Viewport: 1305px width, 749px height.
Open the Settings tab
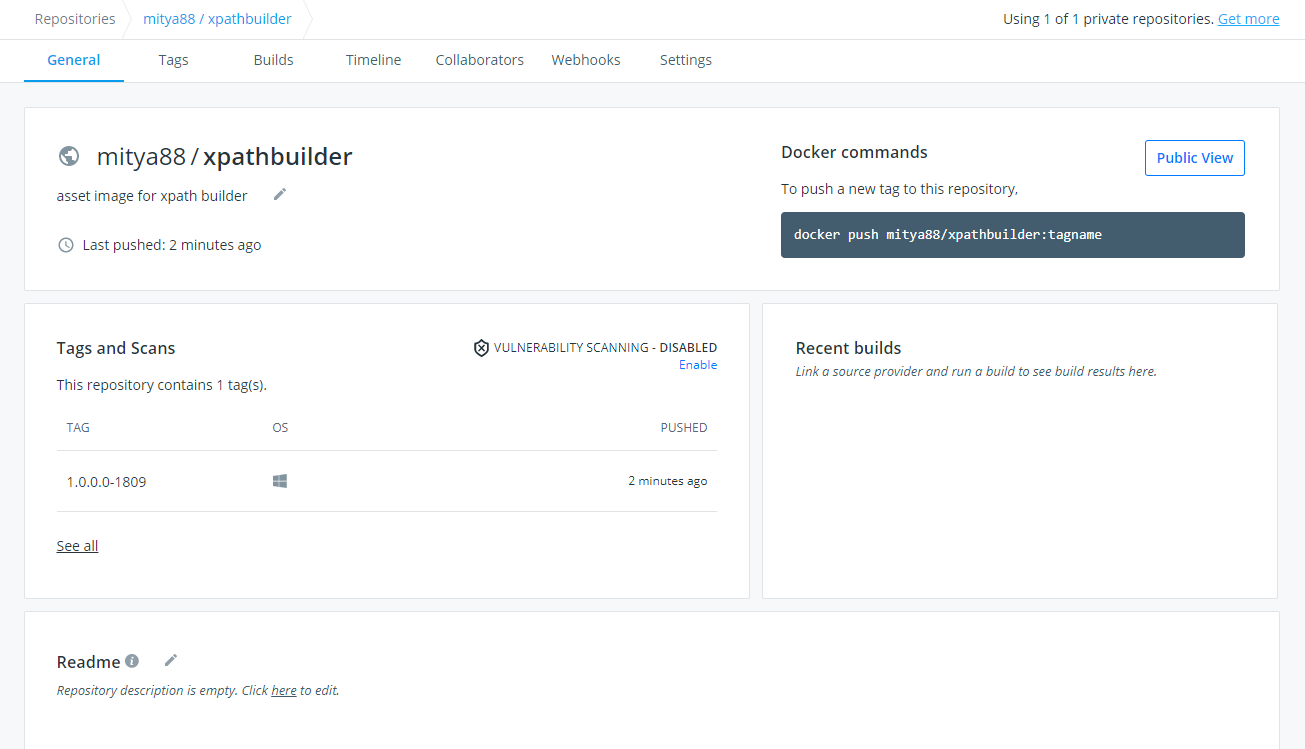pos(685,60)
